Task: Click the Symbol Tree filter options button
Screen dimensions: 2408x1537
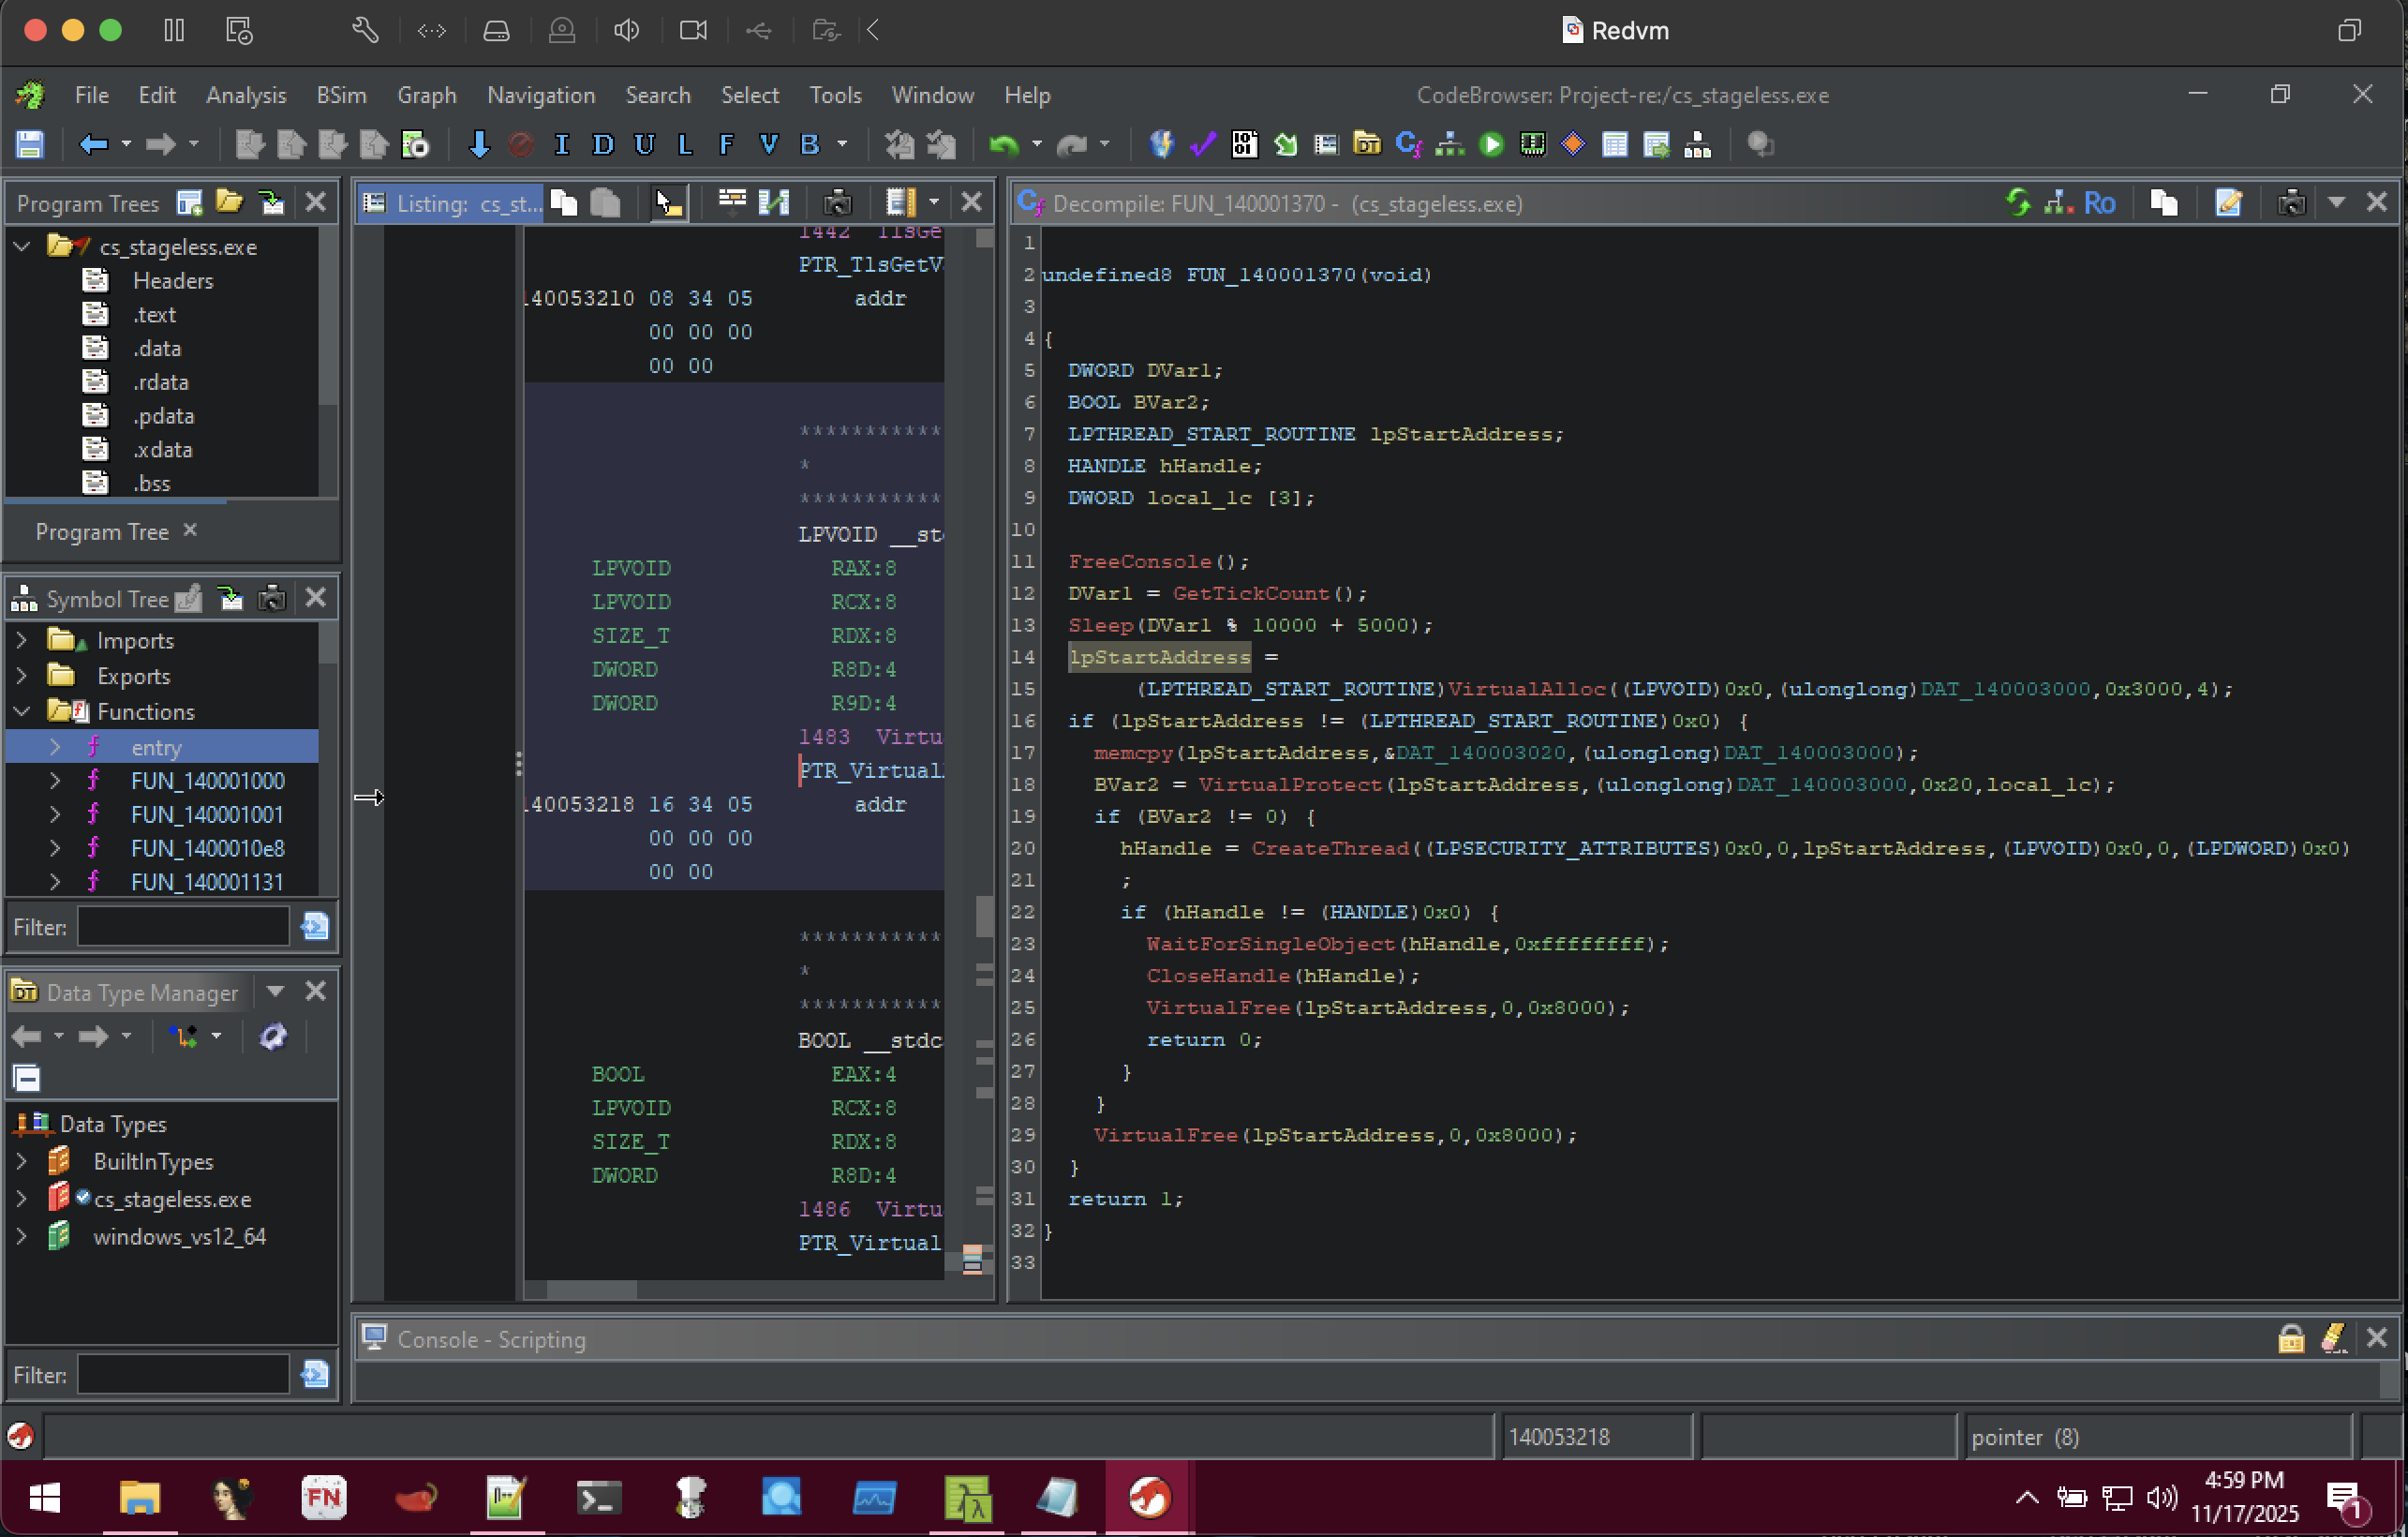Action: coord(315,927)
